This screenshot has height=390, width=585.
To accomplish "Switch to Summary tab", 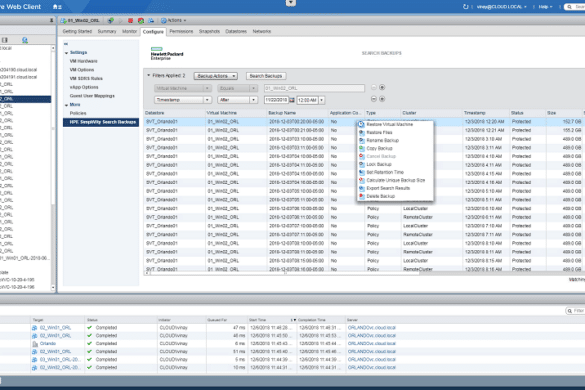I will pos(107,31).
